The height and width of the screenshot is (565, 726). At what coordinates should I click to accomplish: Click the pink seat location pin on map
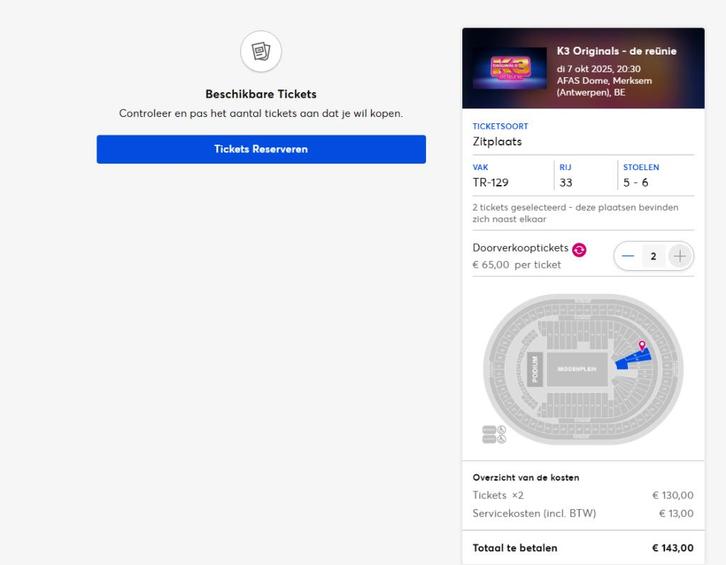(x=642, y=346)
